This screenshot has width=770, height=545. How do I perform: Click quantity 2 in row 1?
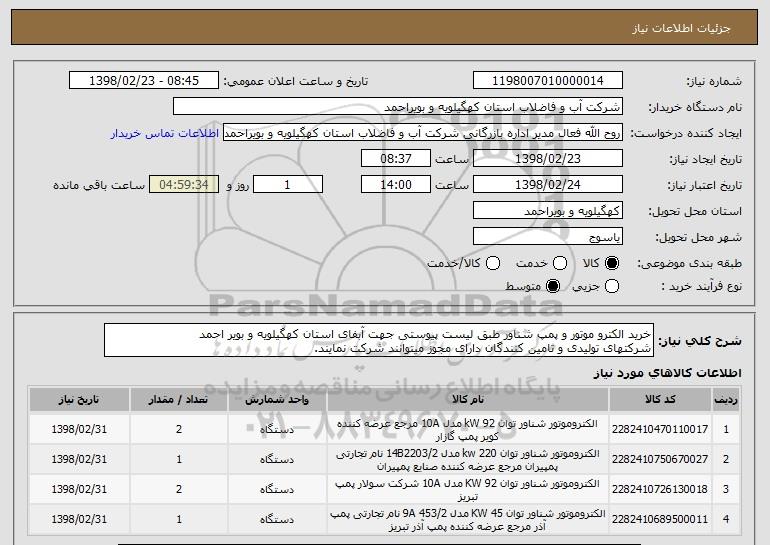[x=179, y=429]
